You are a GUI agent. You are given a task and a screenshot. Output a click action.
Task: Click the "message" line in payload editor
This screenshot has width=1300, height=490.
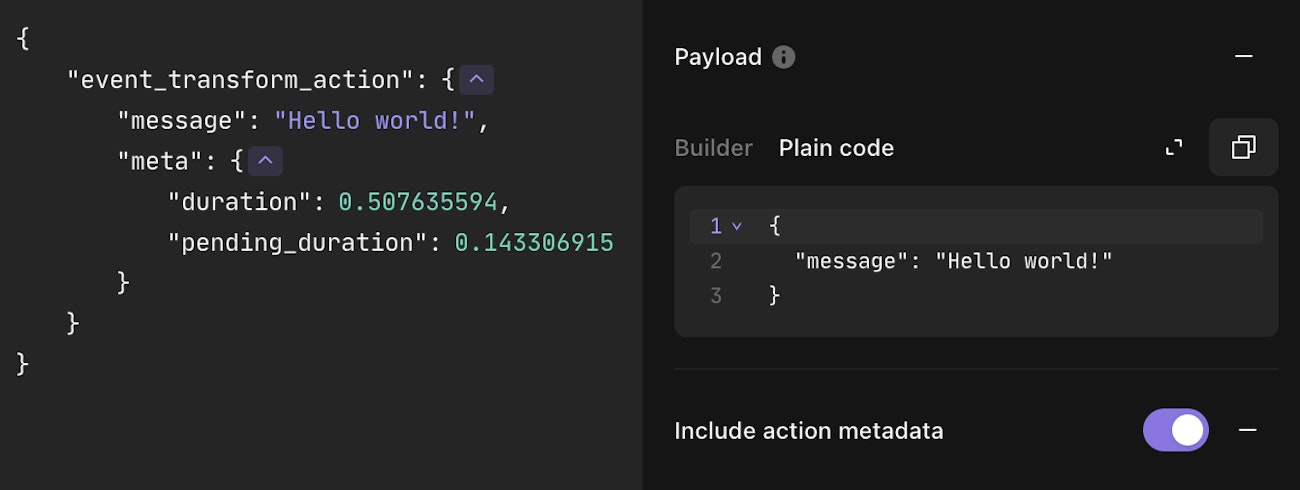pyautogui.click(x=953, y=262)
